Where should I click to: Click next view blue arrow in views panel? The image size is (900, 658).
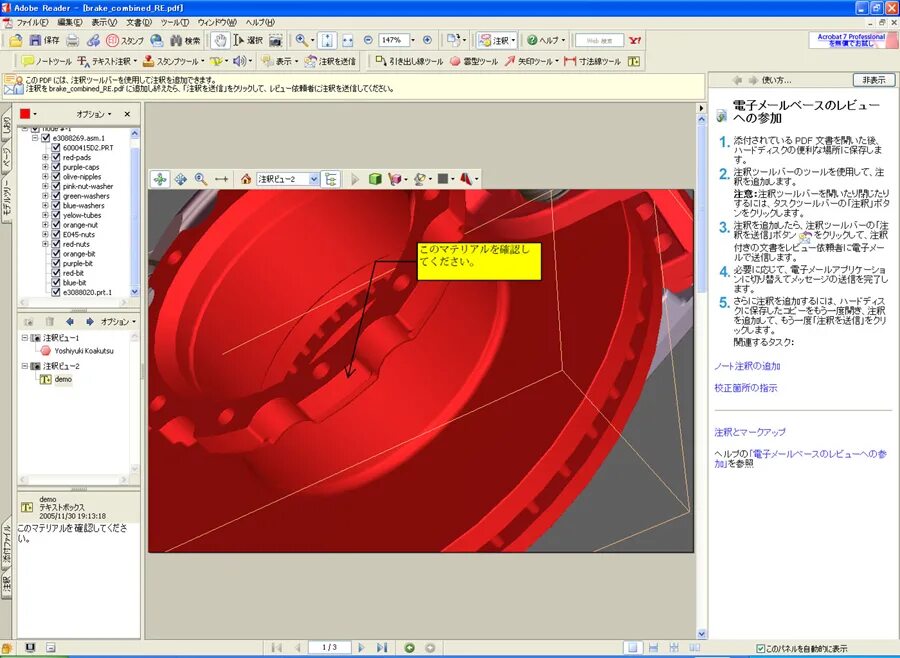[90, 322]
